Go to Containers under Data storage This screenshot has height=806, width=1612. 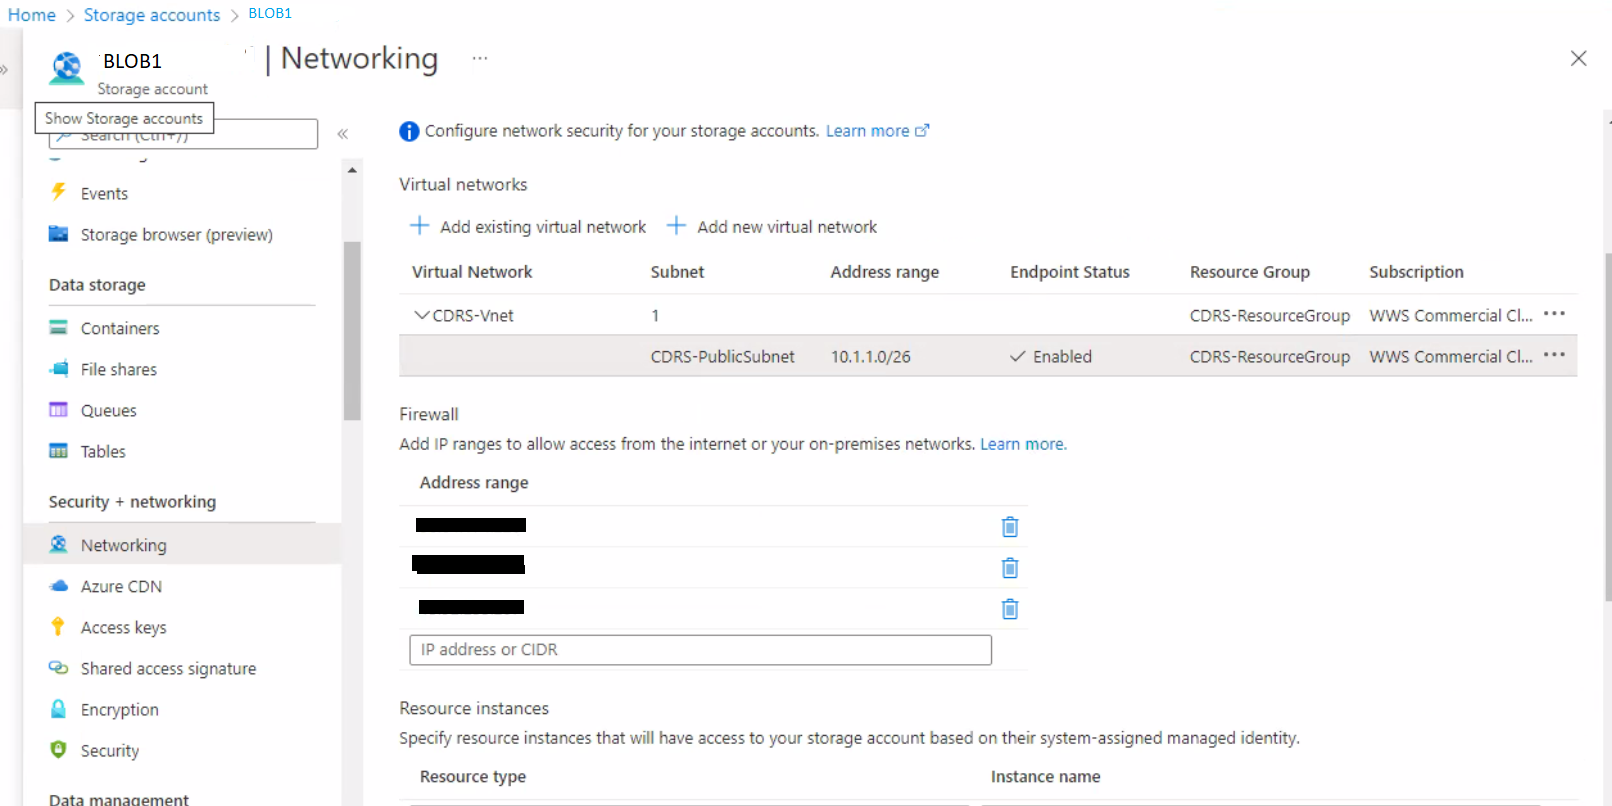[x=120, y=329]
